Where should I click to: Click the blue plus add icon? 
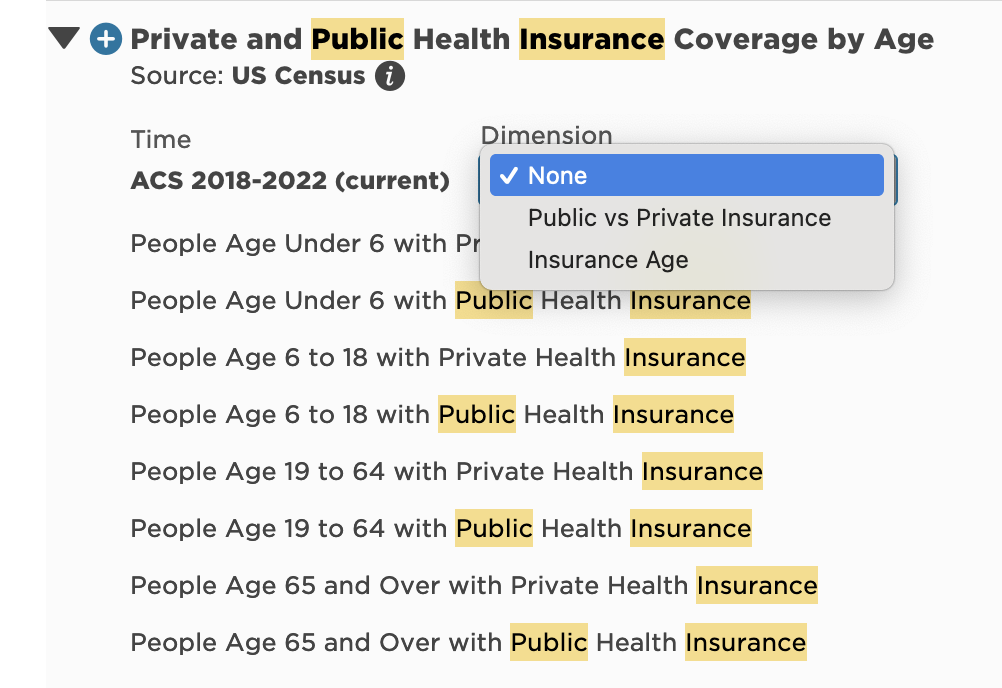(105, 39)
